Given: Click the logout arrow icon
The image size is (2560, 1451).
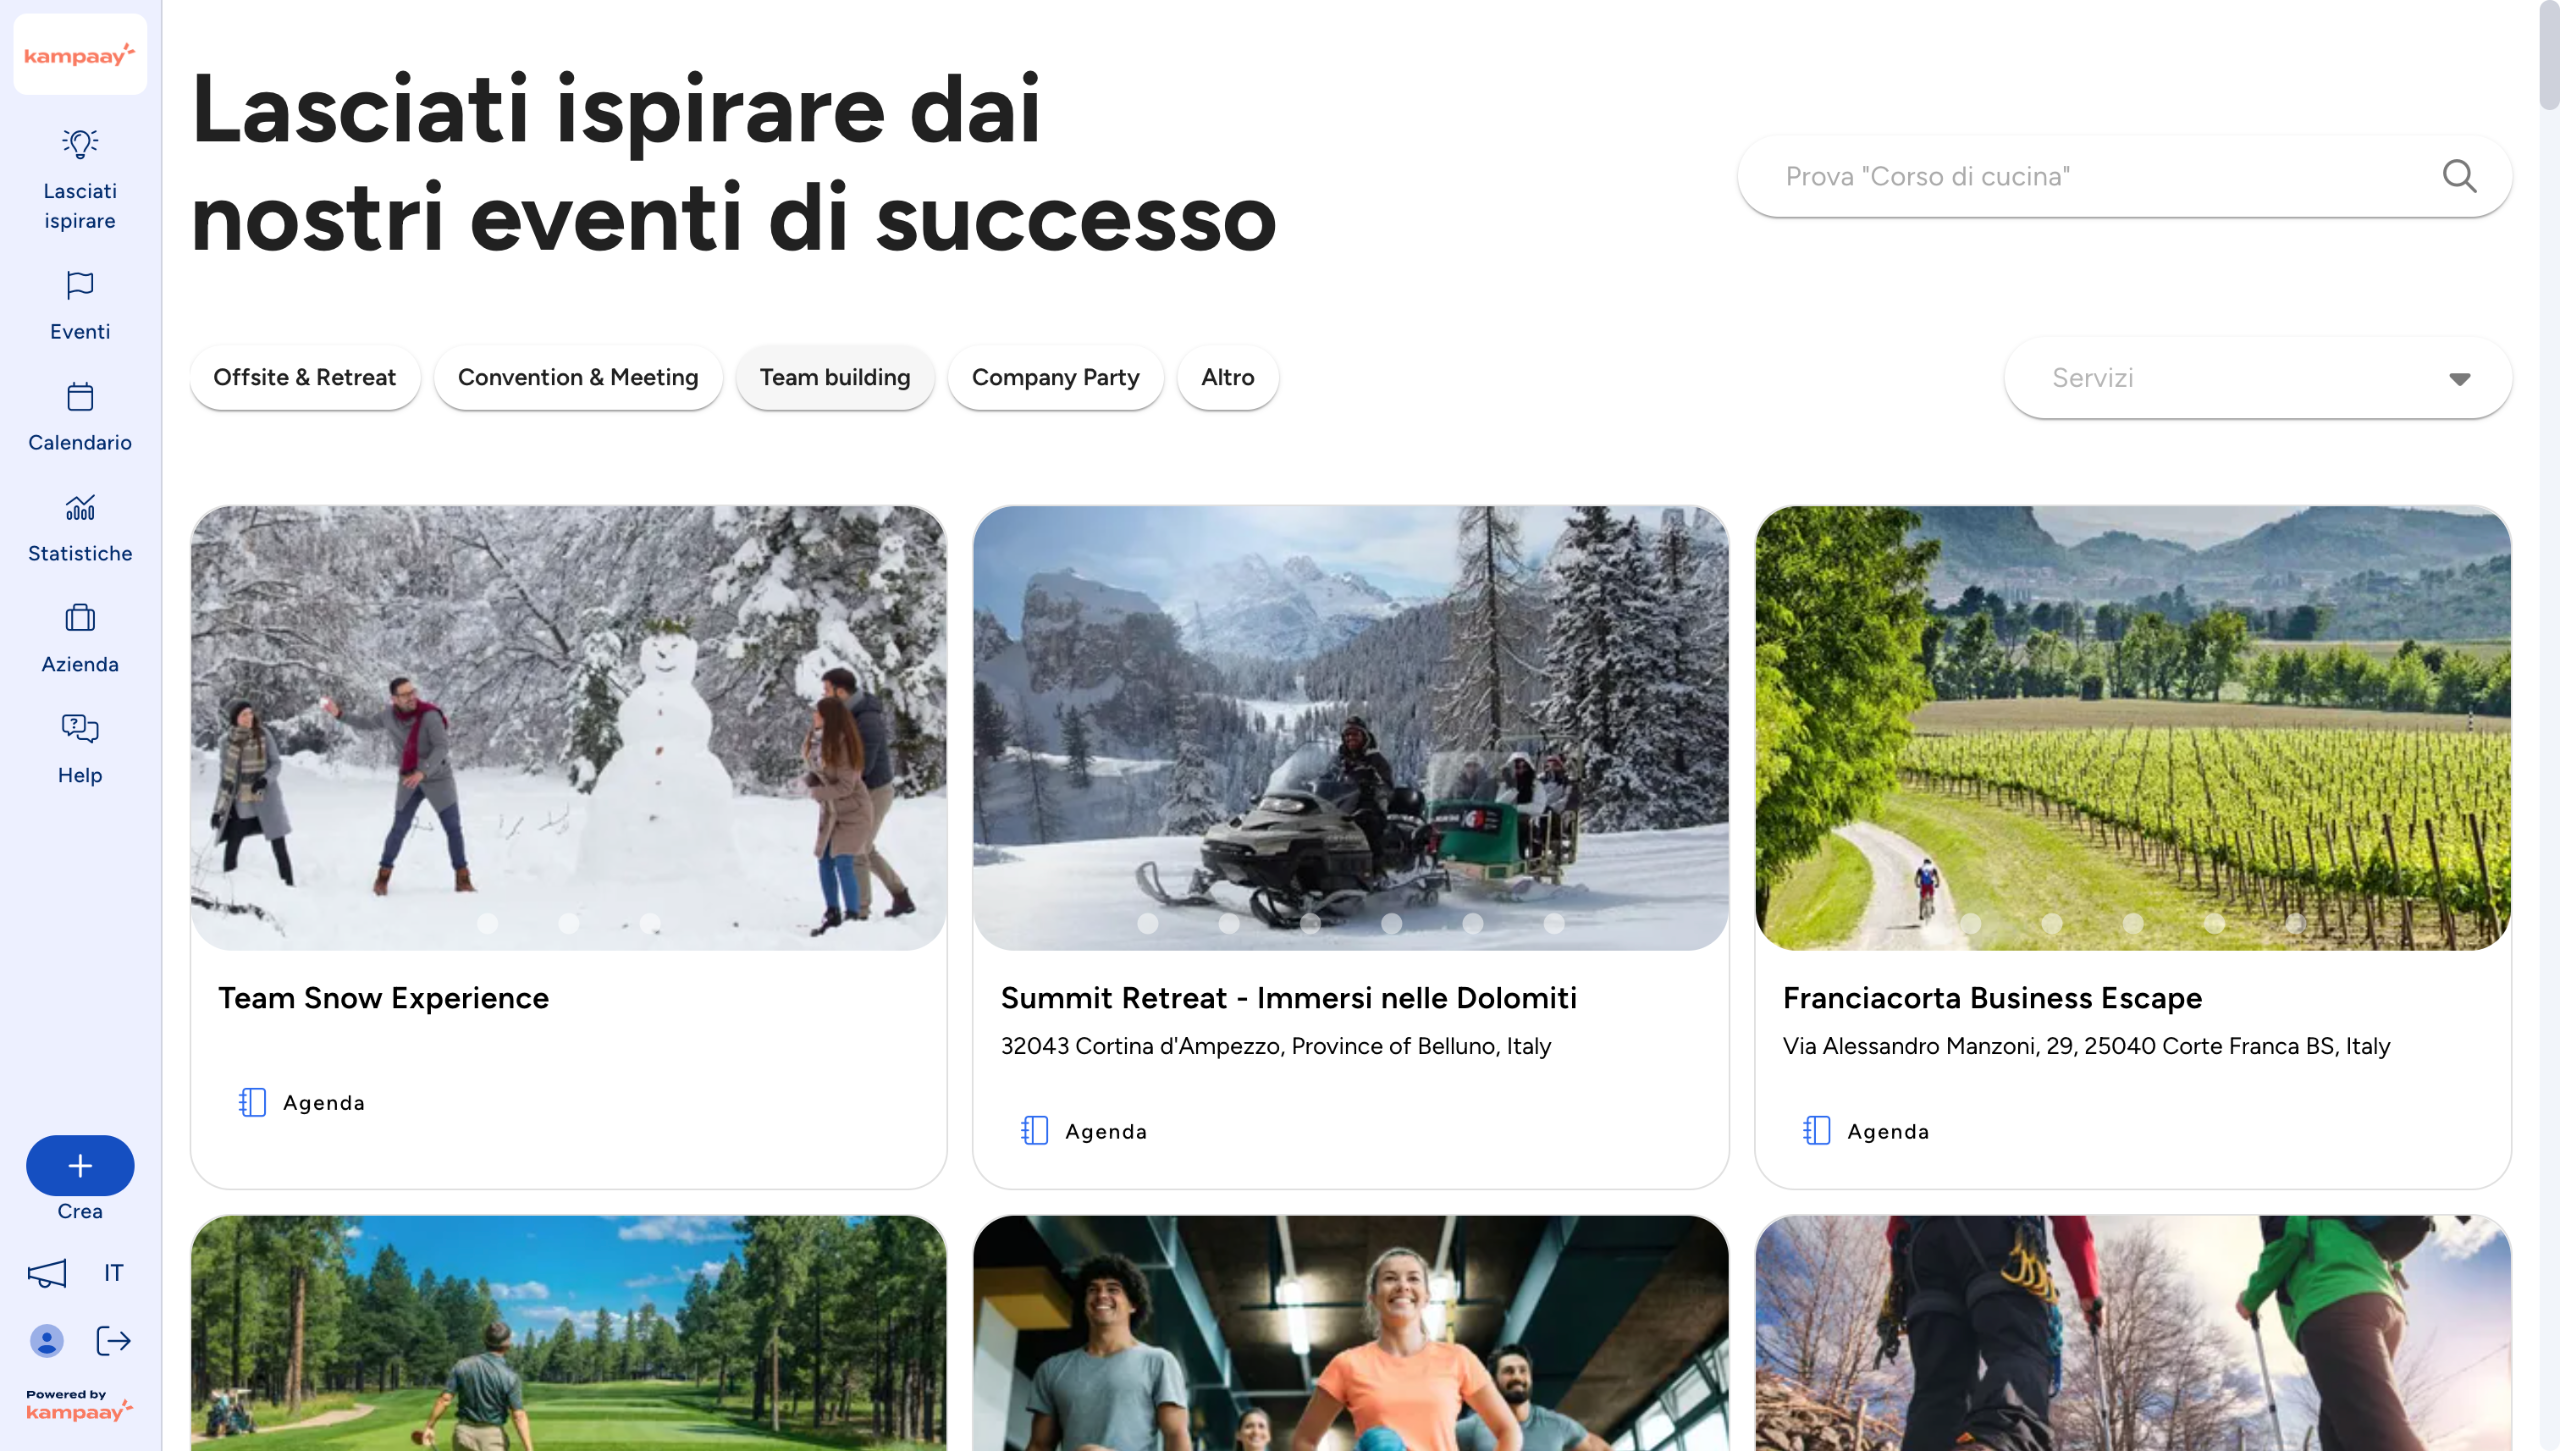Looking at the screenshot, I should [113, 1341].
